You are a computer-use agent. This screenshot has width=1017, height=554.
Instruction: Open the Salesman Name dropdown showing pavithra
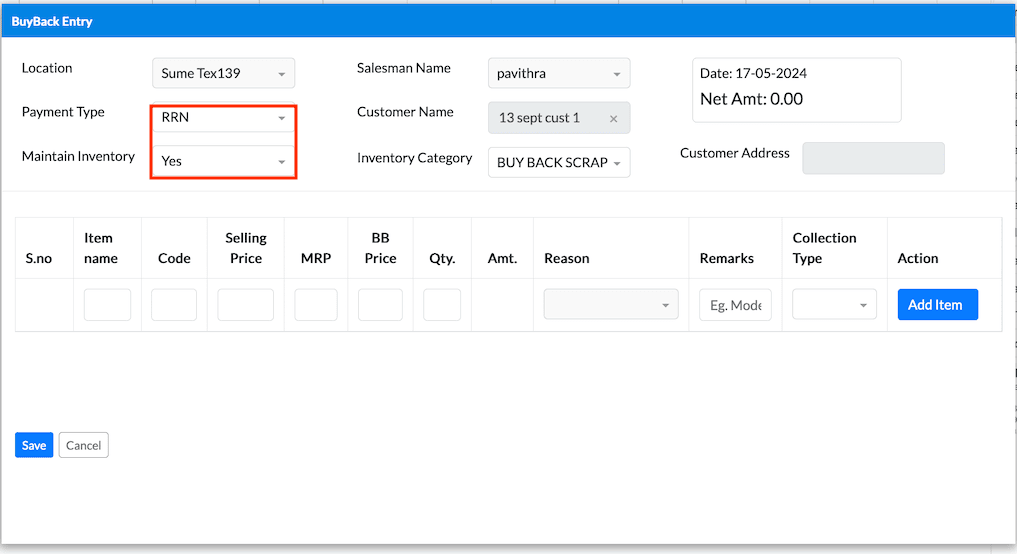[559, 73]
